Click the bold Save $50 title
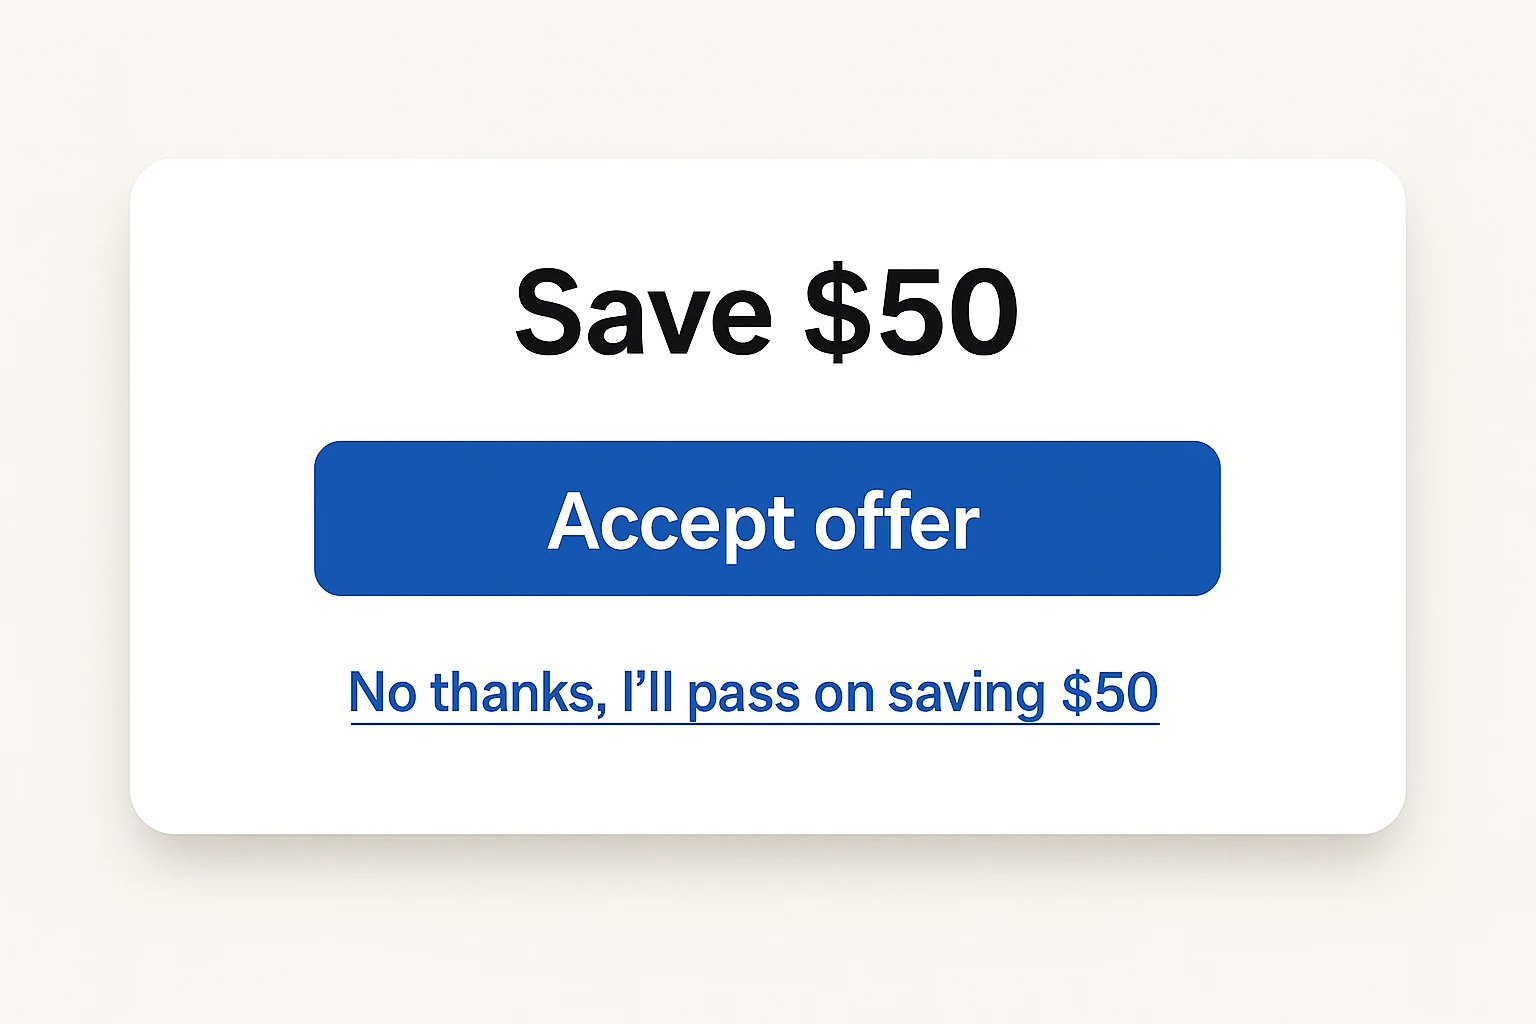Screen dimensions: 1536x1024 coord(766,313)
